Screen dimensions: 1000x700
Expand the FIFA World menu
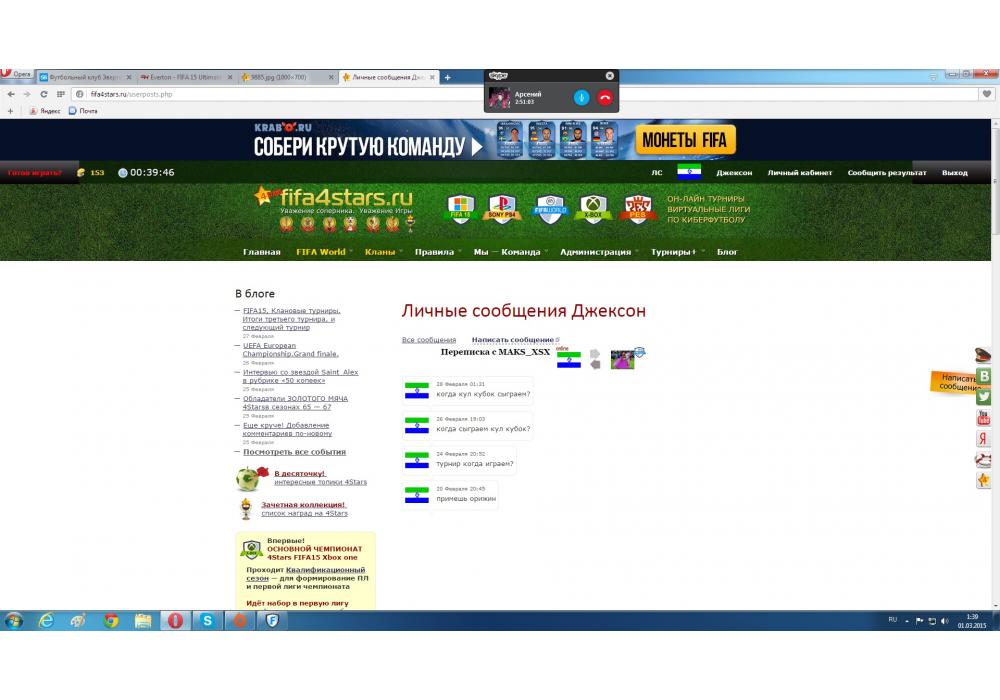pyautogui.click(x=323, y=252)
